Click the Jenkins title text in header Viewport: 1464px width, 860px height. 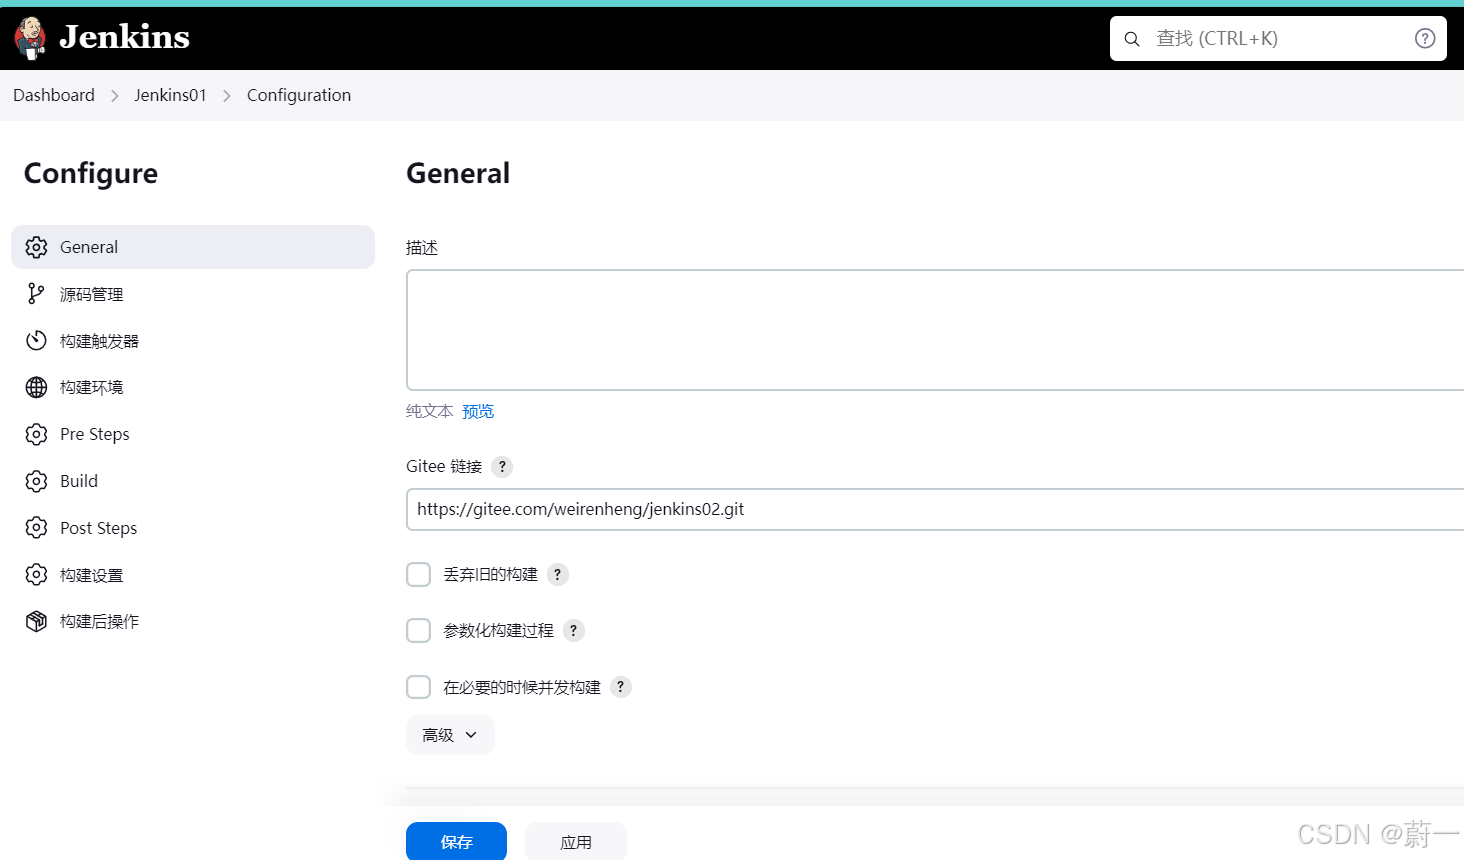coord(125,37)
